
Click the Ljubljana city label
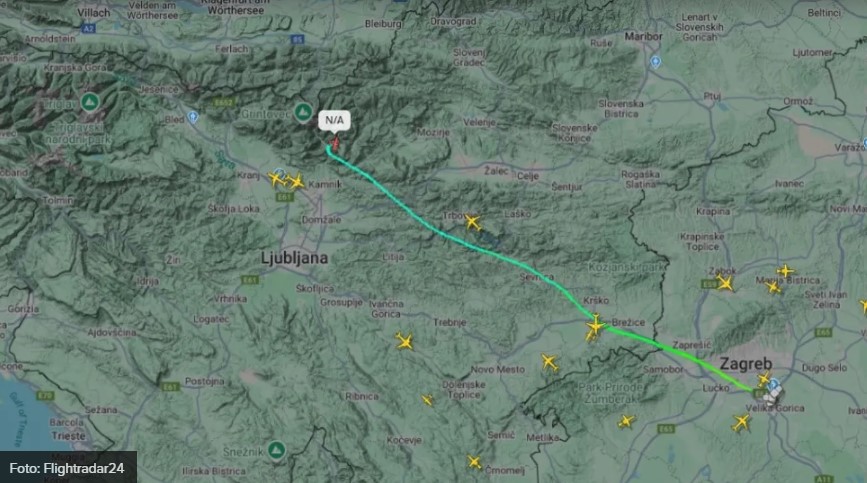(294, 258)
